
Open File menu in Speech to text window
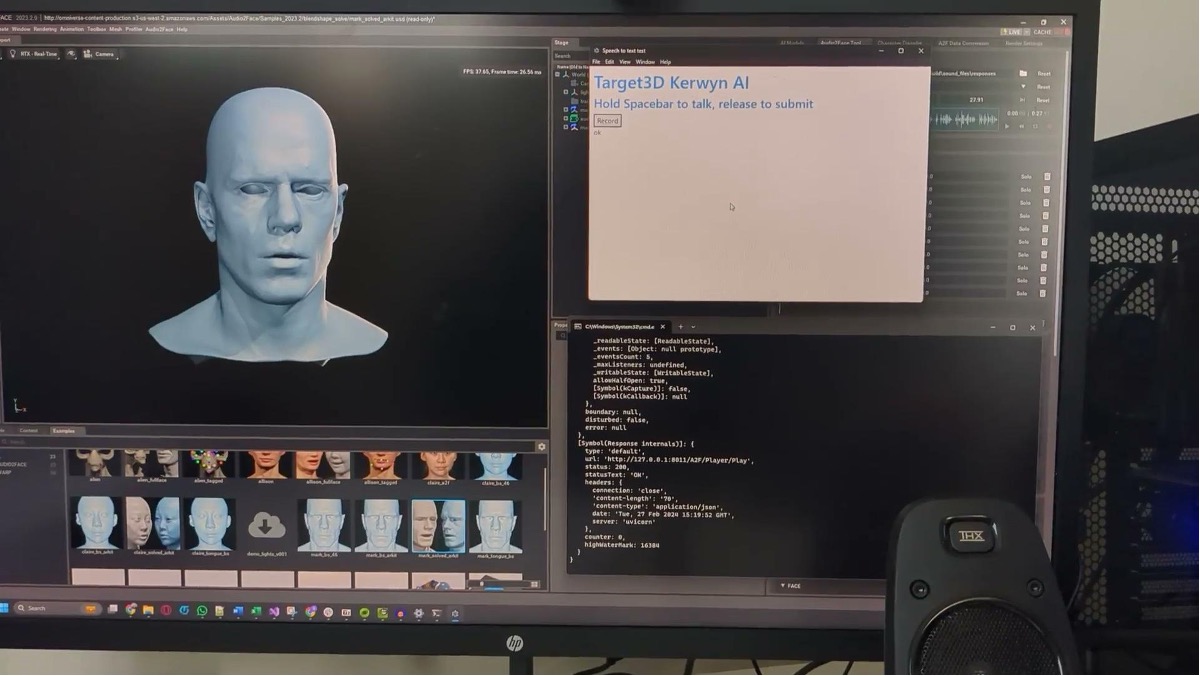(x=596, y=62)
